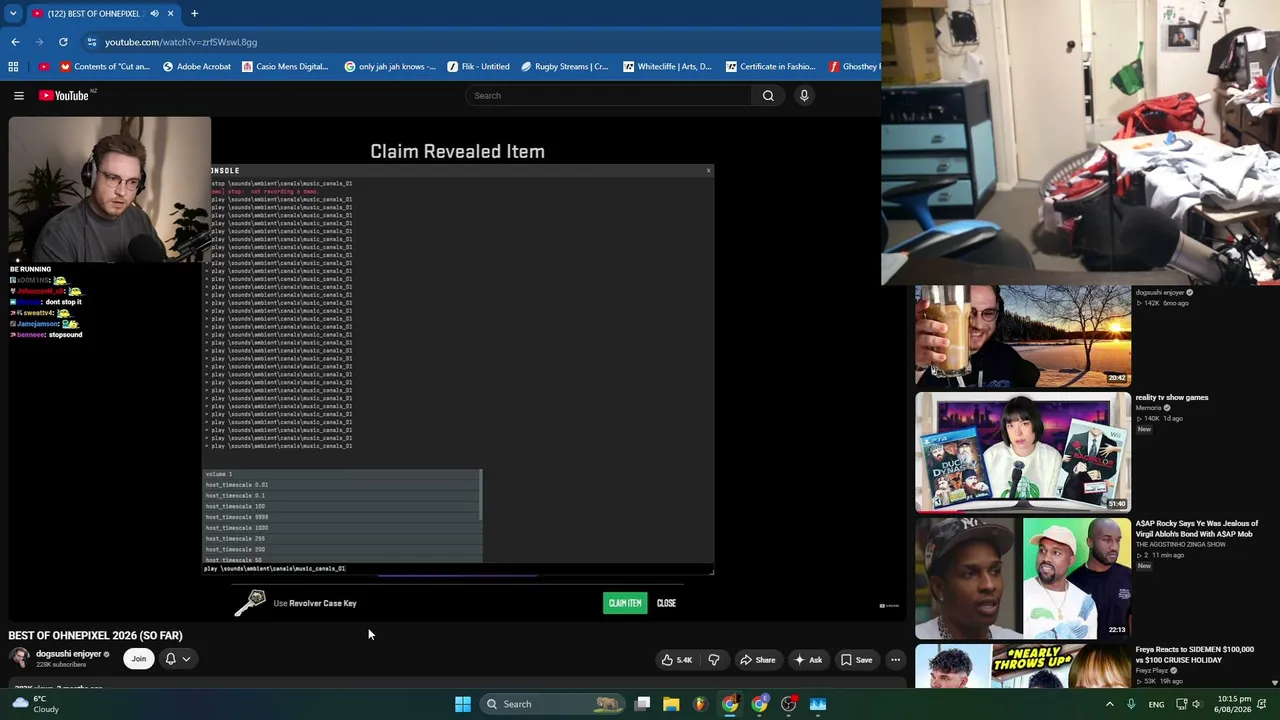Screen dimensions: 1280x720
Task: Open the Freya Reacts to SIDEMEN thumbnail
Action: coord(1023,666)
